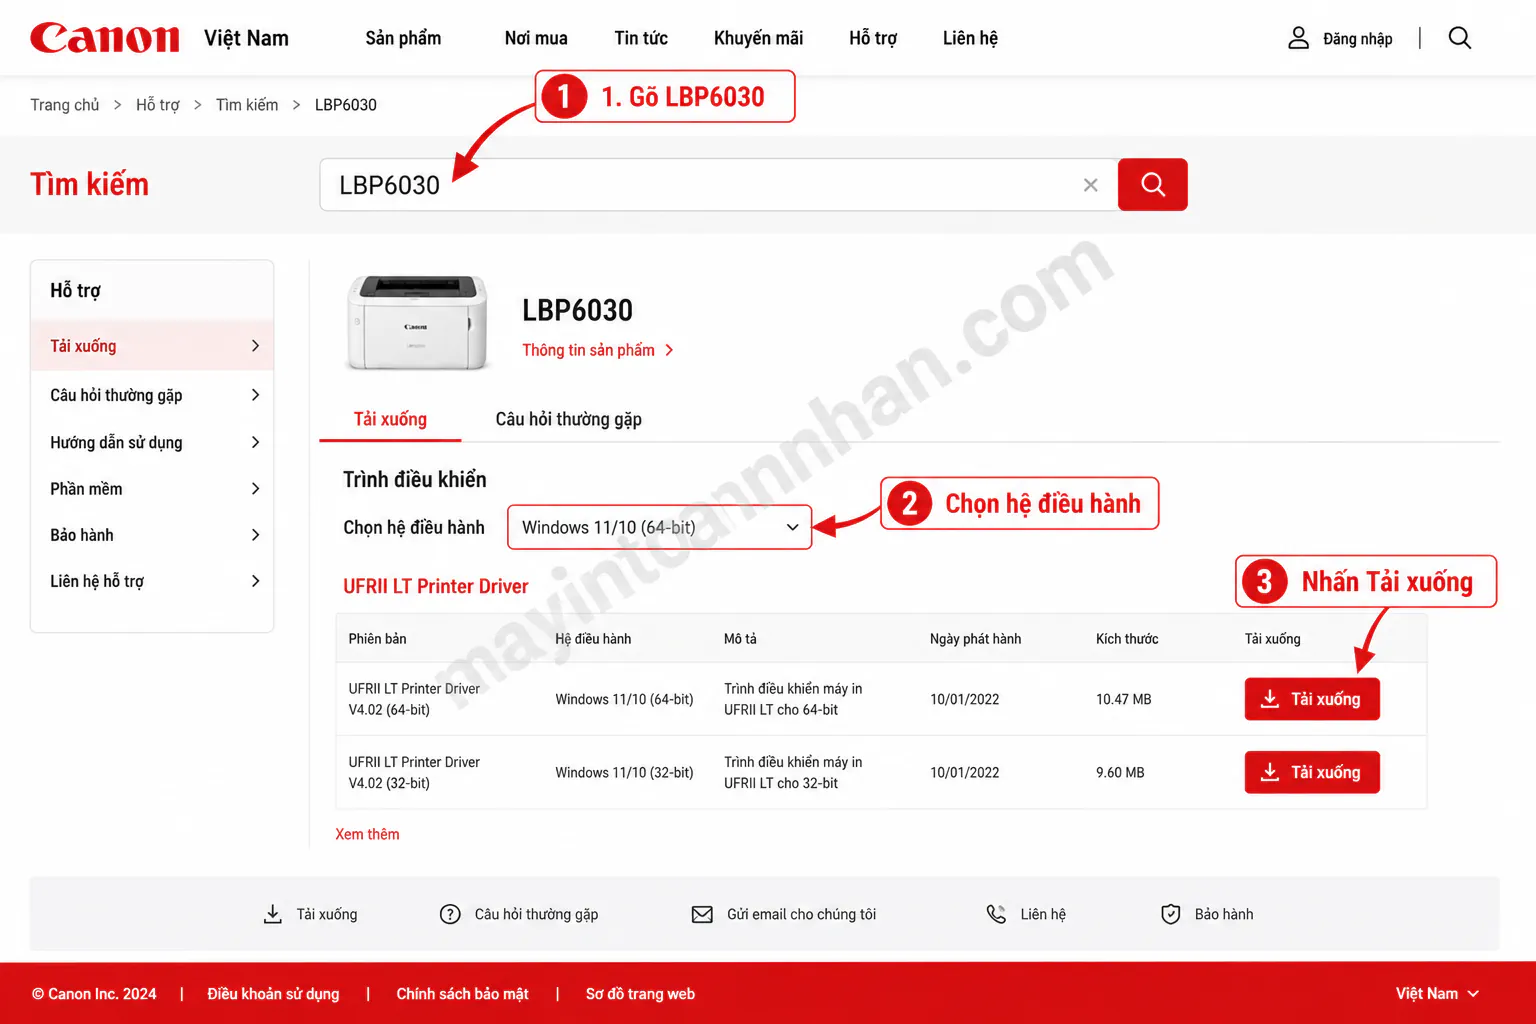Image resolution: width=1536 pixels, height=1024 pixels.
Task: Click the 'UFRII LT Printer Driver V4.02 (32-bit)' cell
Action: point(414,772)
